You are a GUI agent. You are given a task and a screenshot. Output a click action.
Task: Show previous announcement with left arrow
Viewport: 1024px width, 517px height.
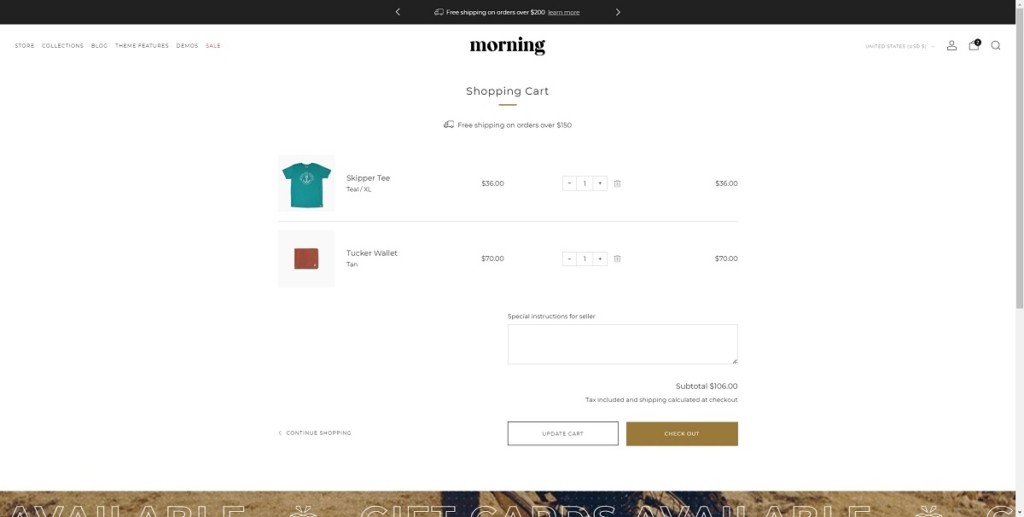[x=398, y=12]
